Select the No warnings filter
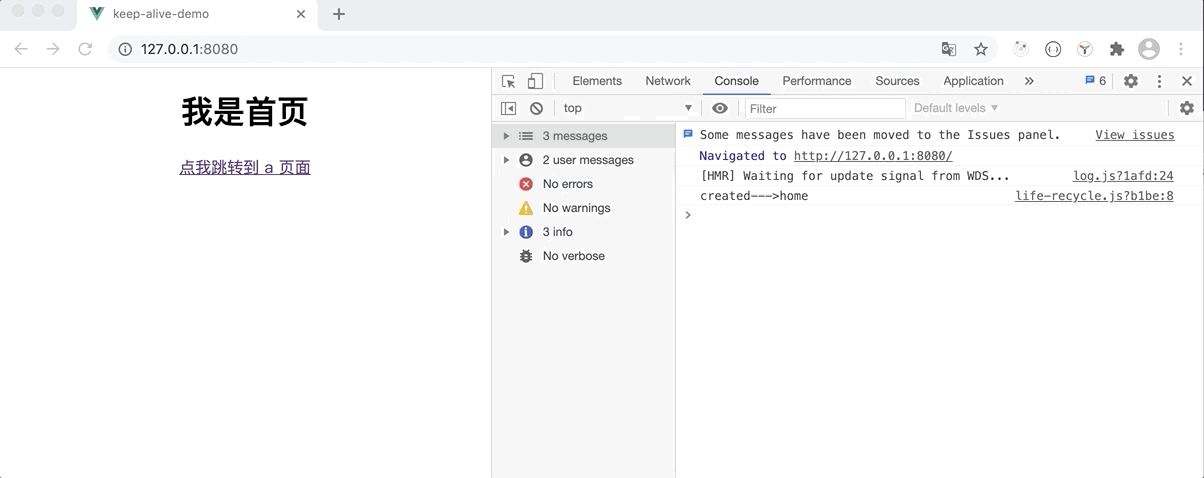1204x478 pixels. click(584, 208)
